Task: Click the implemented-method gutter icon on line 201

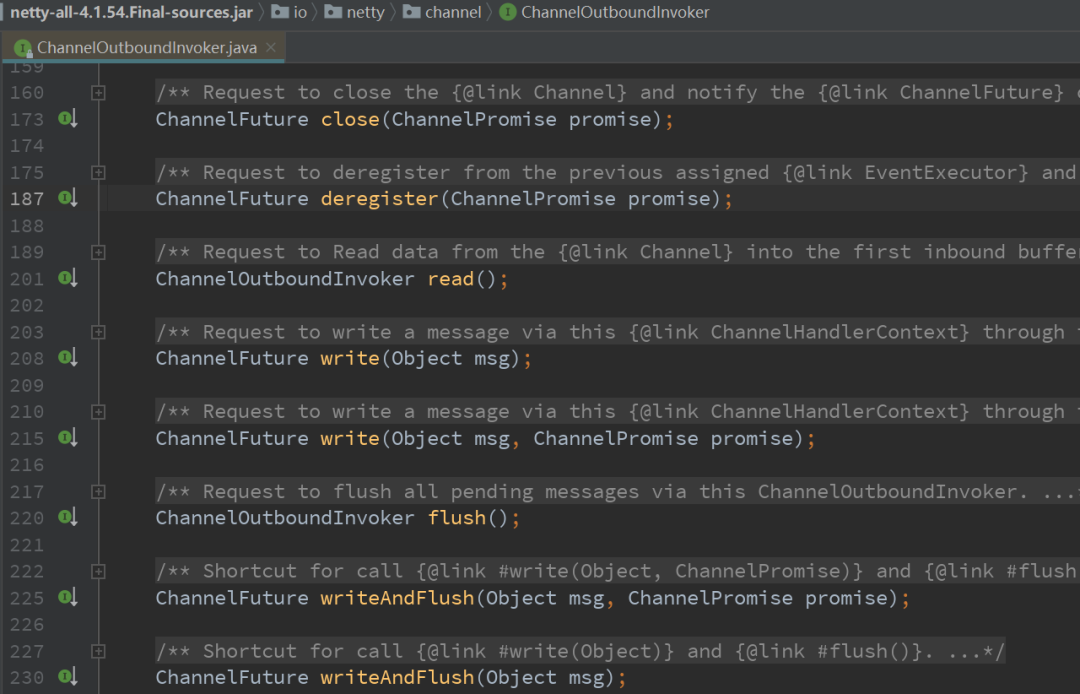Action: (x=68, y=279)
